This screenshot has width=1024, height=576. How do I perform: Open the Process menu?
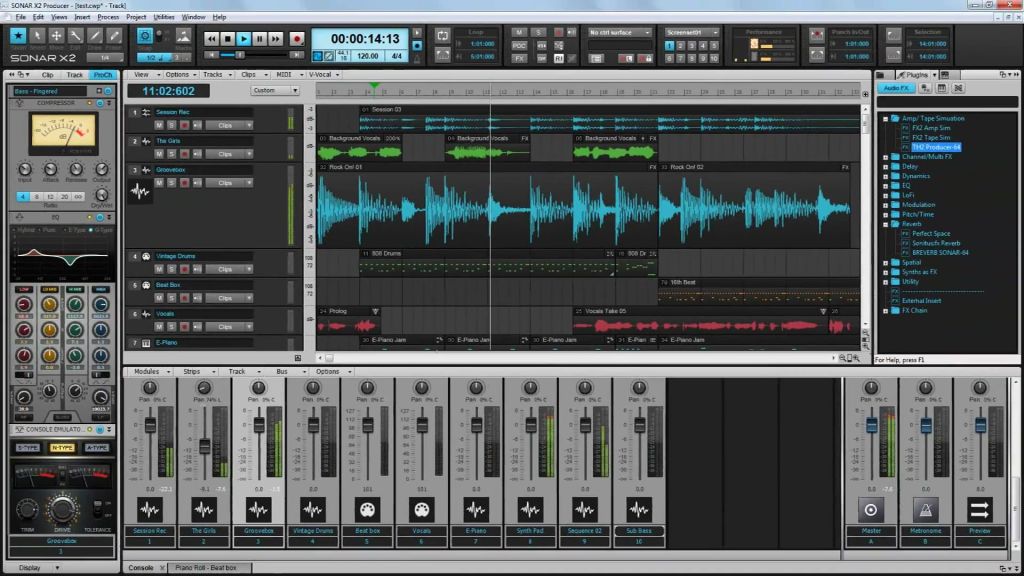pyautogui.click(x=108, y=16)
